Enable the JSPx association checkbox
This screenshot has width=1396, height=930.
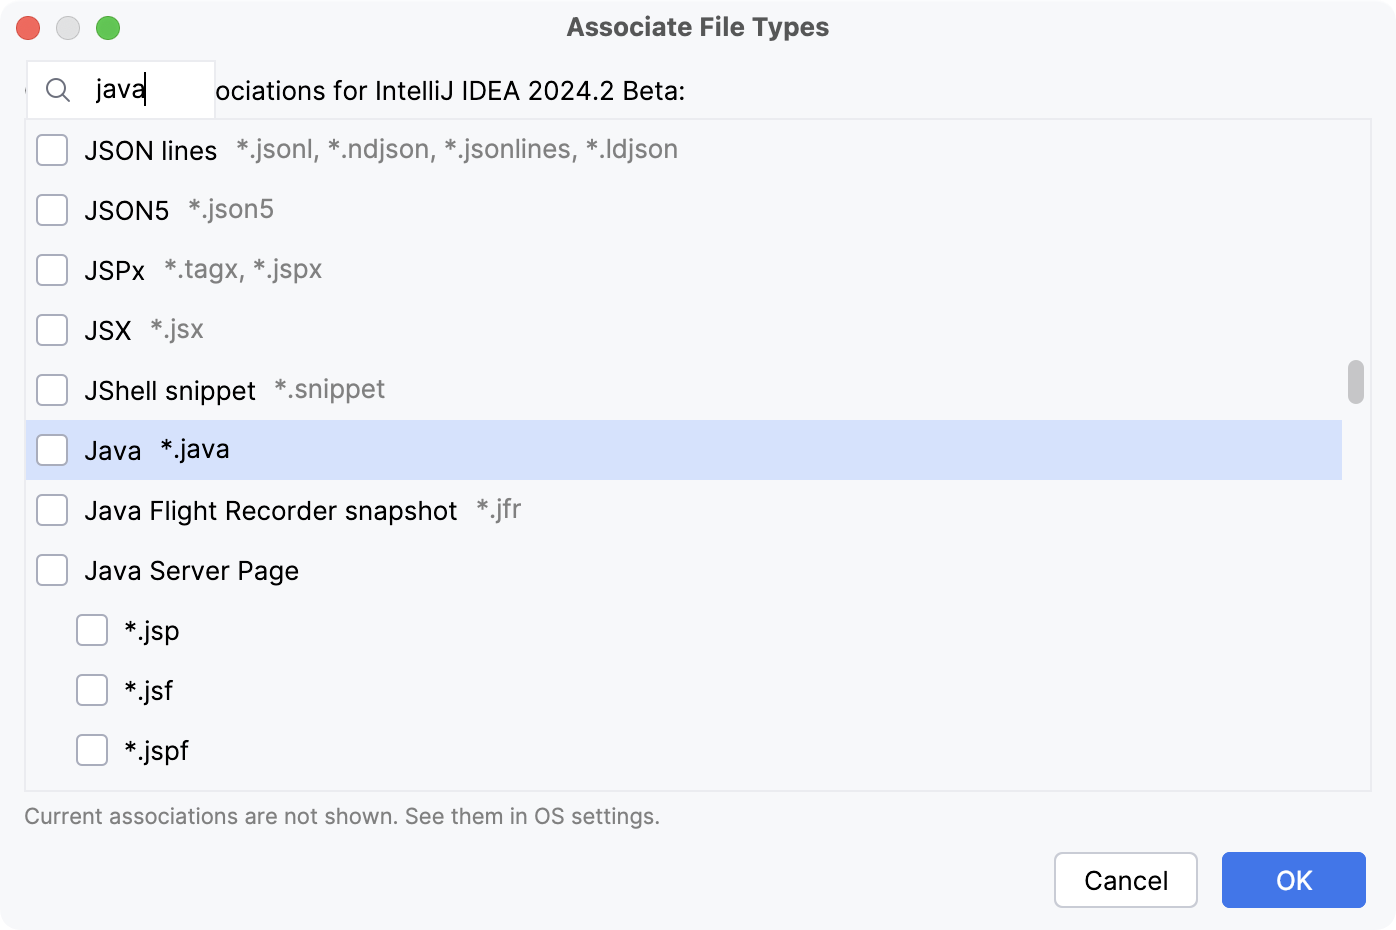[x=52, y=270]
